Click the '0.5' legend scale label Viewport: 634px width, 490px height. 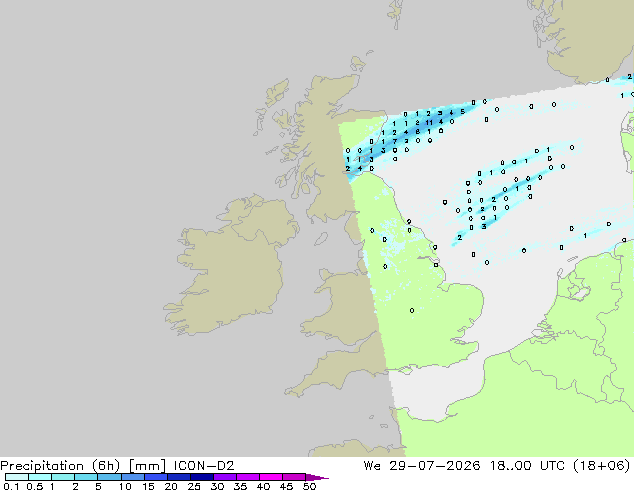click(x=34, y=486)
